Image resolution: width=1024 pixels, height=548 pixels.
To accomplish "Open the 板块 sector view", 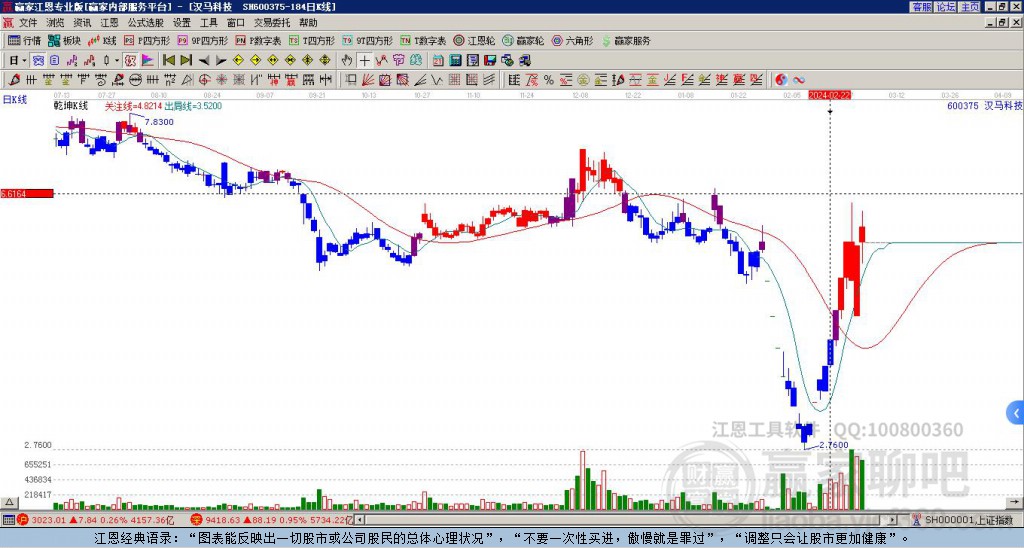I will pyautogui.click(x=64, y=41).
